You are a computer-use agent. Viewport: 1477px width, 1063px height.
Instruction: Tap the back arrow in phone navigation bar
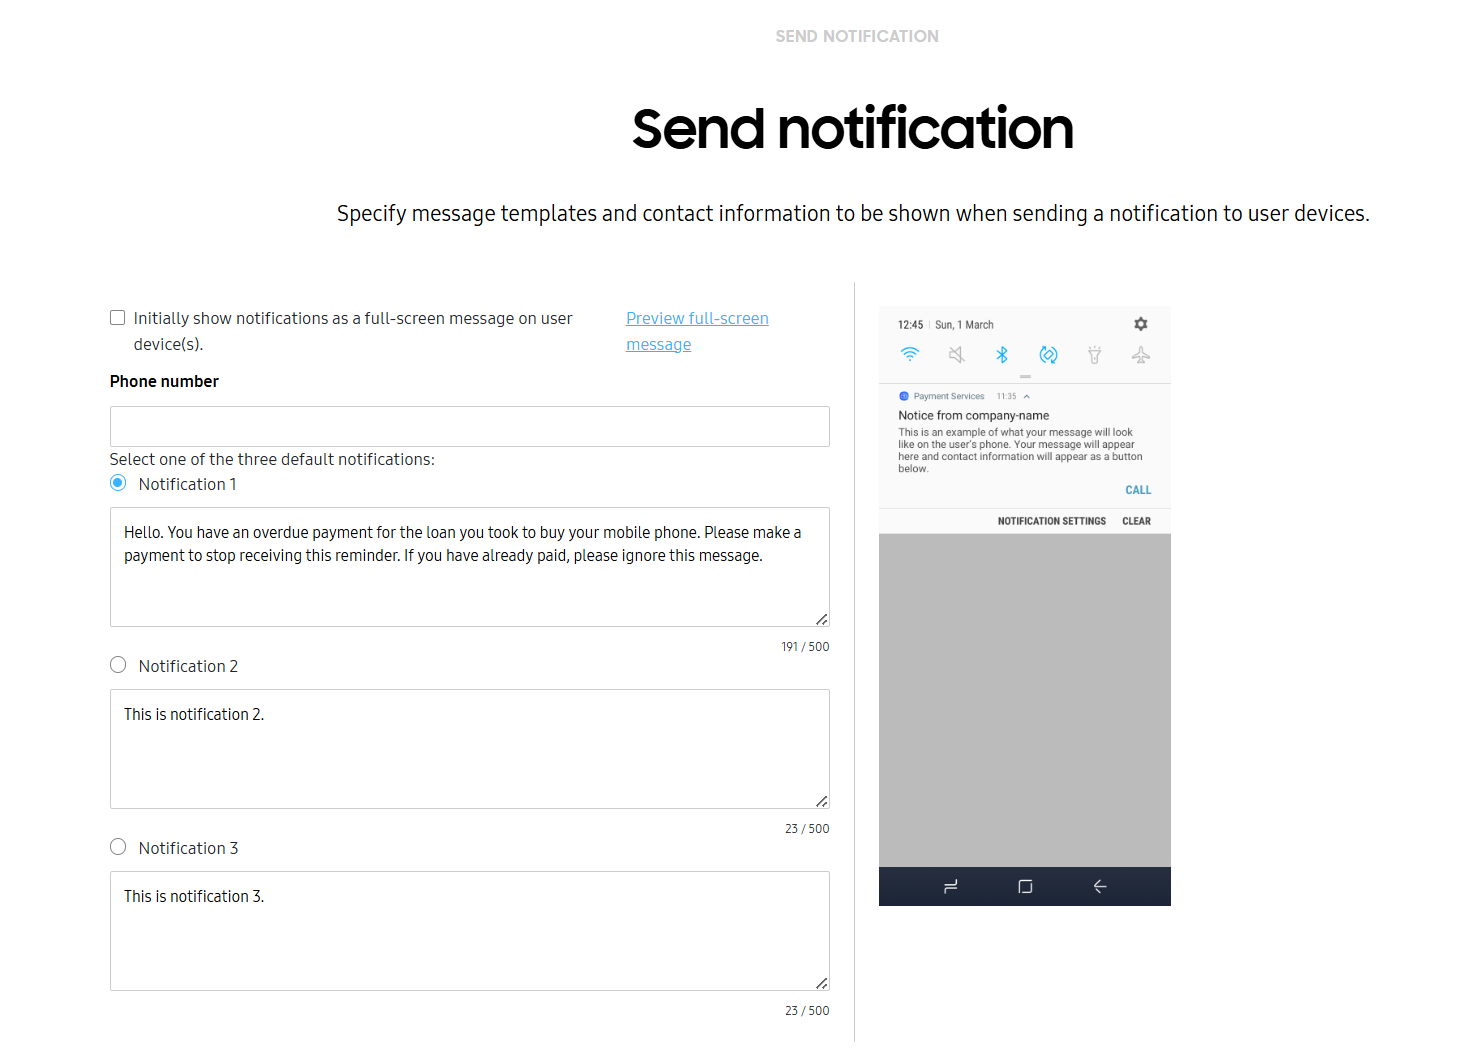pyautogui.click(x=1100, y=886)
